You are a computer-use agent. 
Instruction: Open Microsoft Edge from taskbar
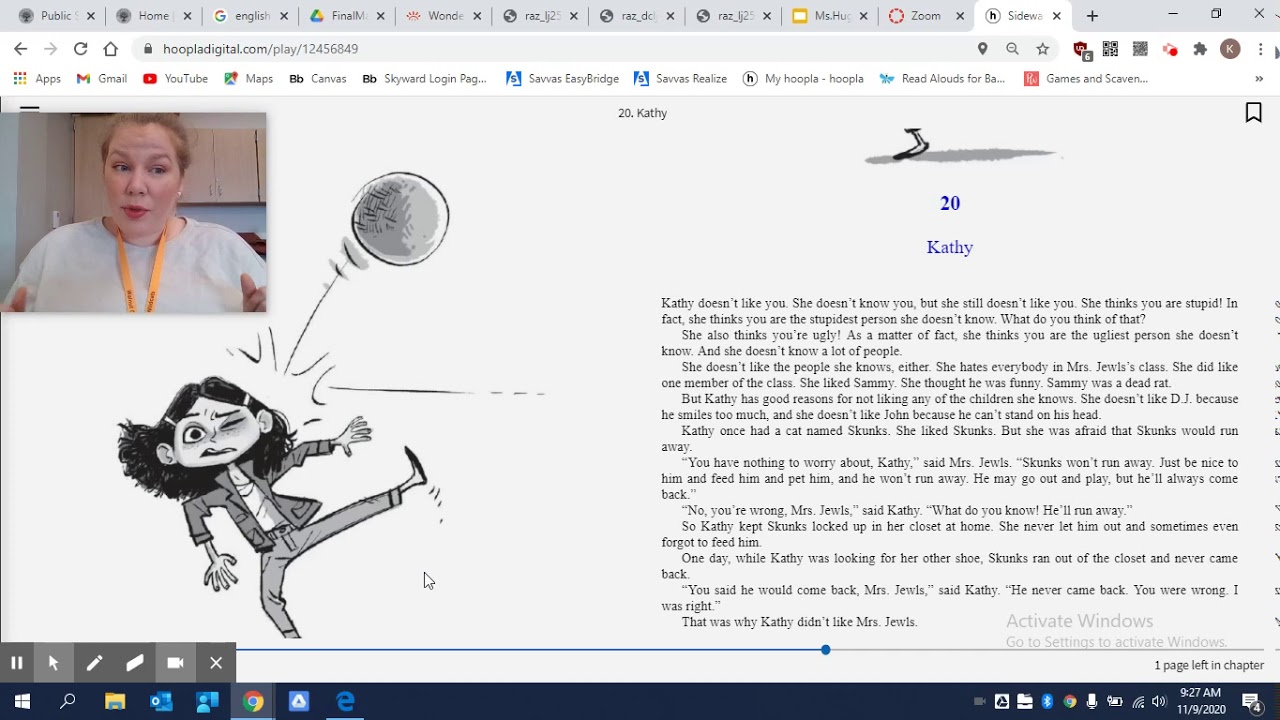(345, 702)
